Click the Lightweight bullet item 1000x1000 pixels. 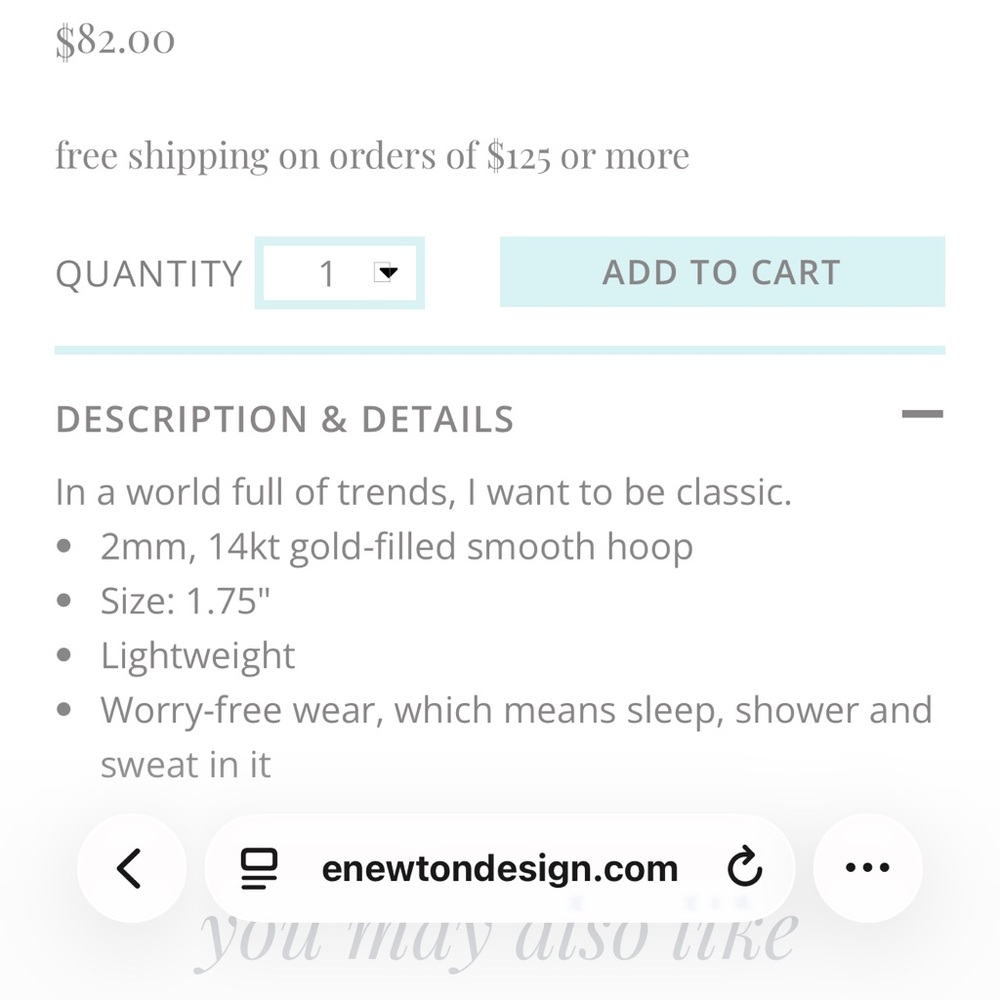[198, 656]
